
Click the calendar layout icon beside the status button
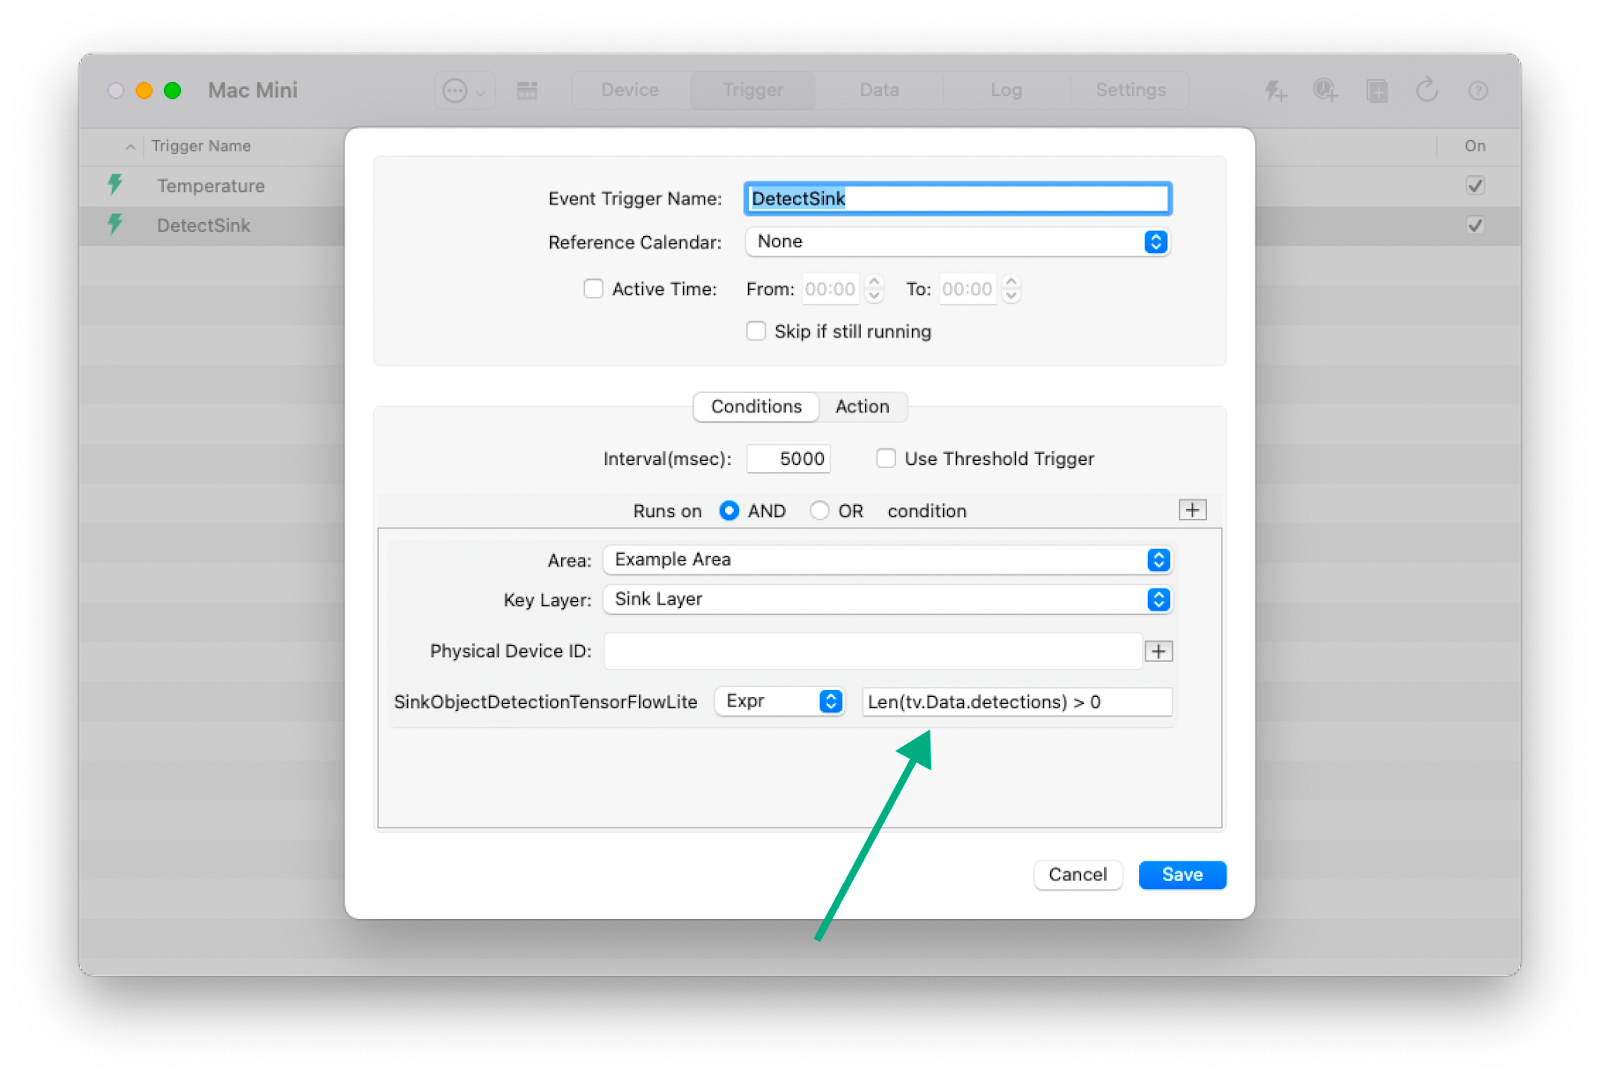[527, 90]
